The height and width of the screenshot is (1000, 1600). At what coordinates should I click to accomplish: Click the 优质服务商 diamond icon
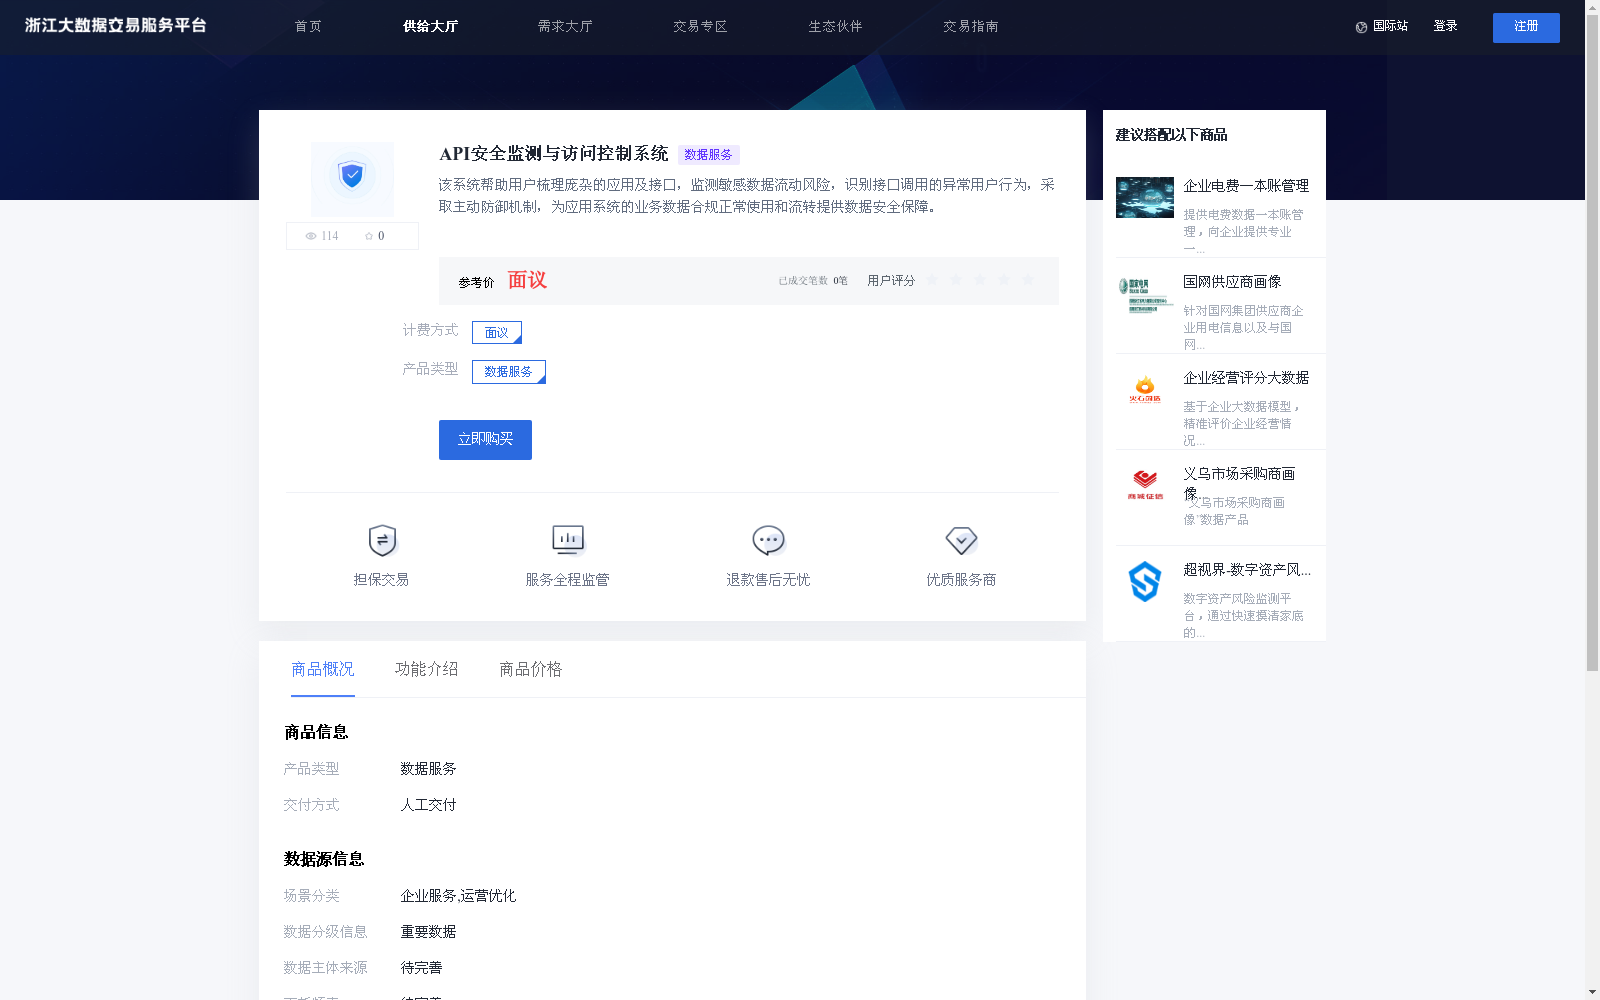(x=961, y=540)
